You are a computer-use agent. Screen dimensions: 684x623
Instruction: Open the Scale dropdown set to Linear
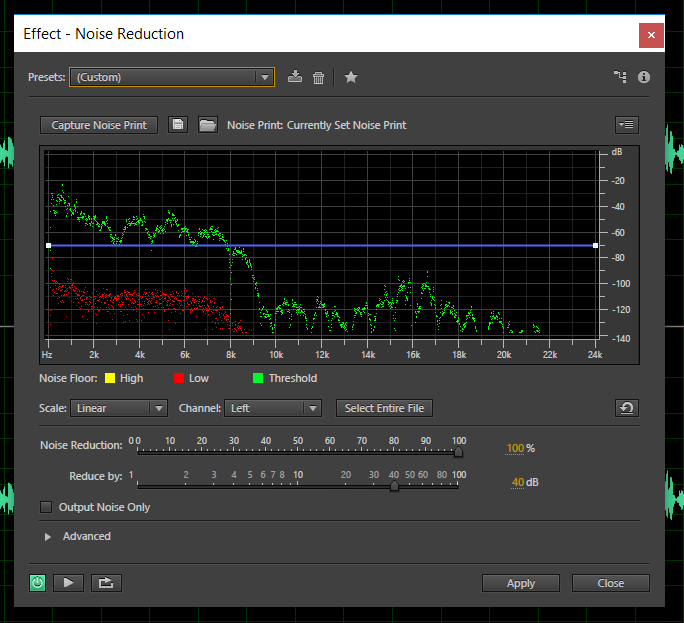click(119, 408)
